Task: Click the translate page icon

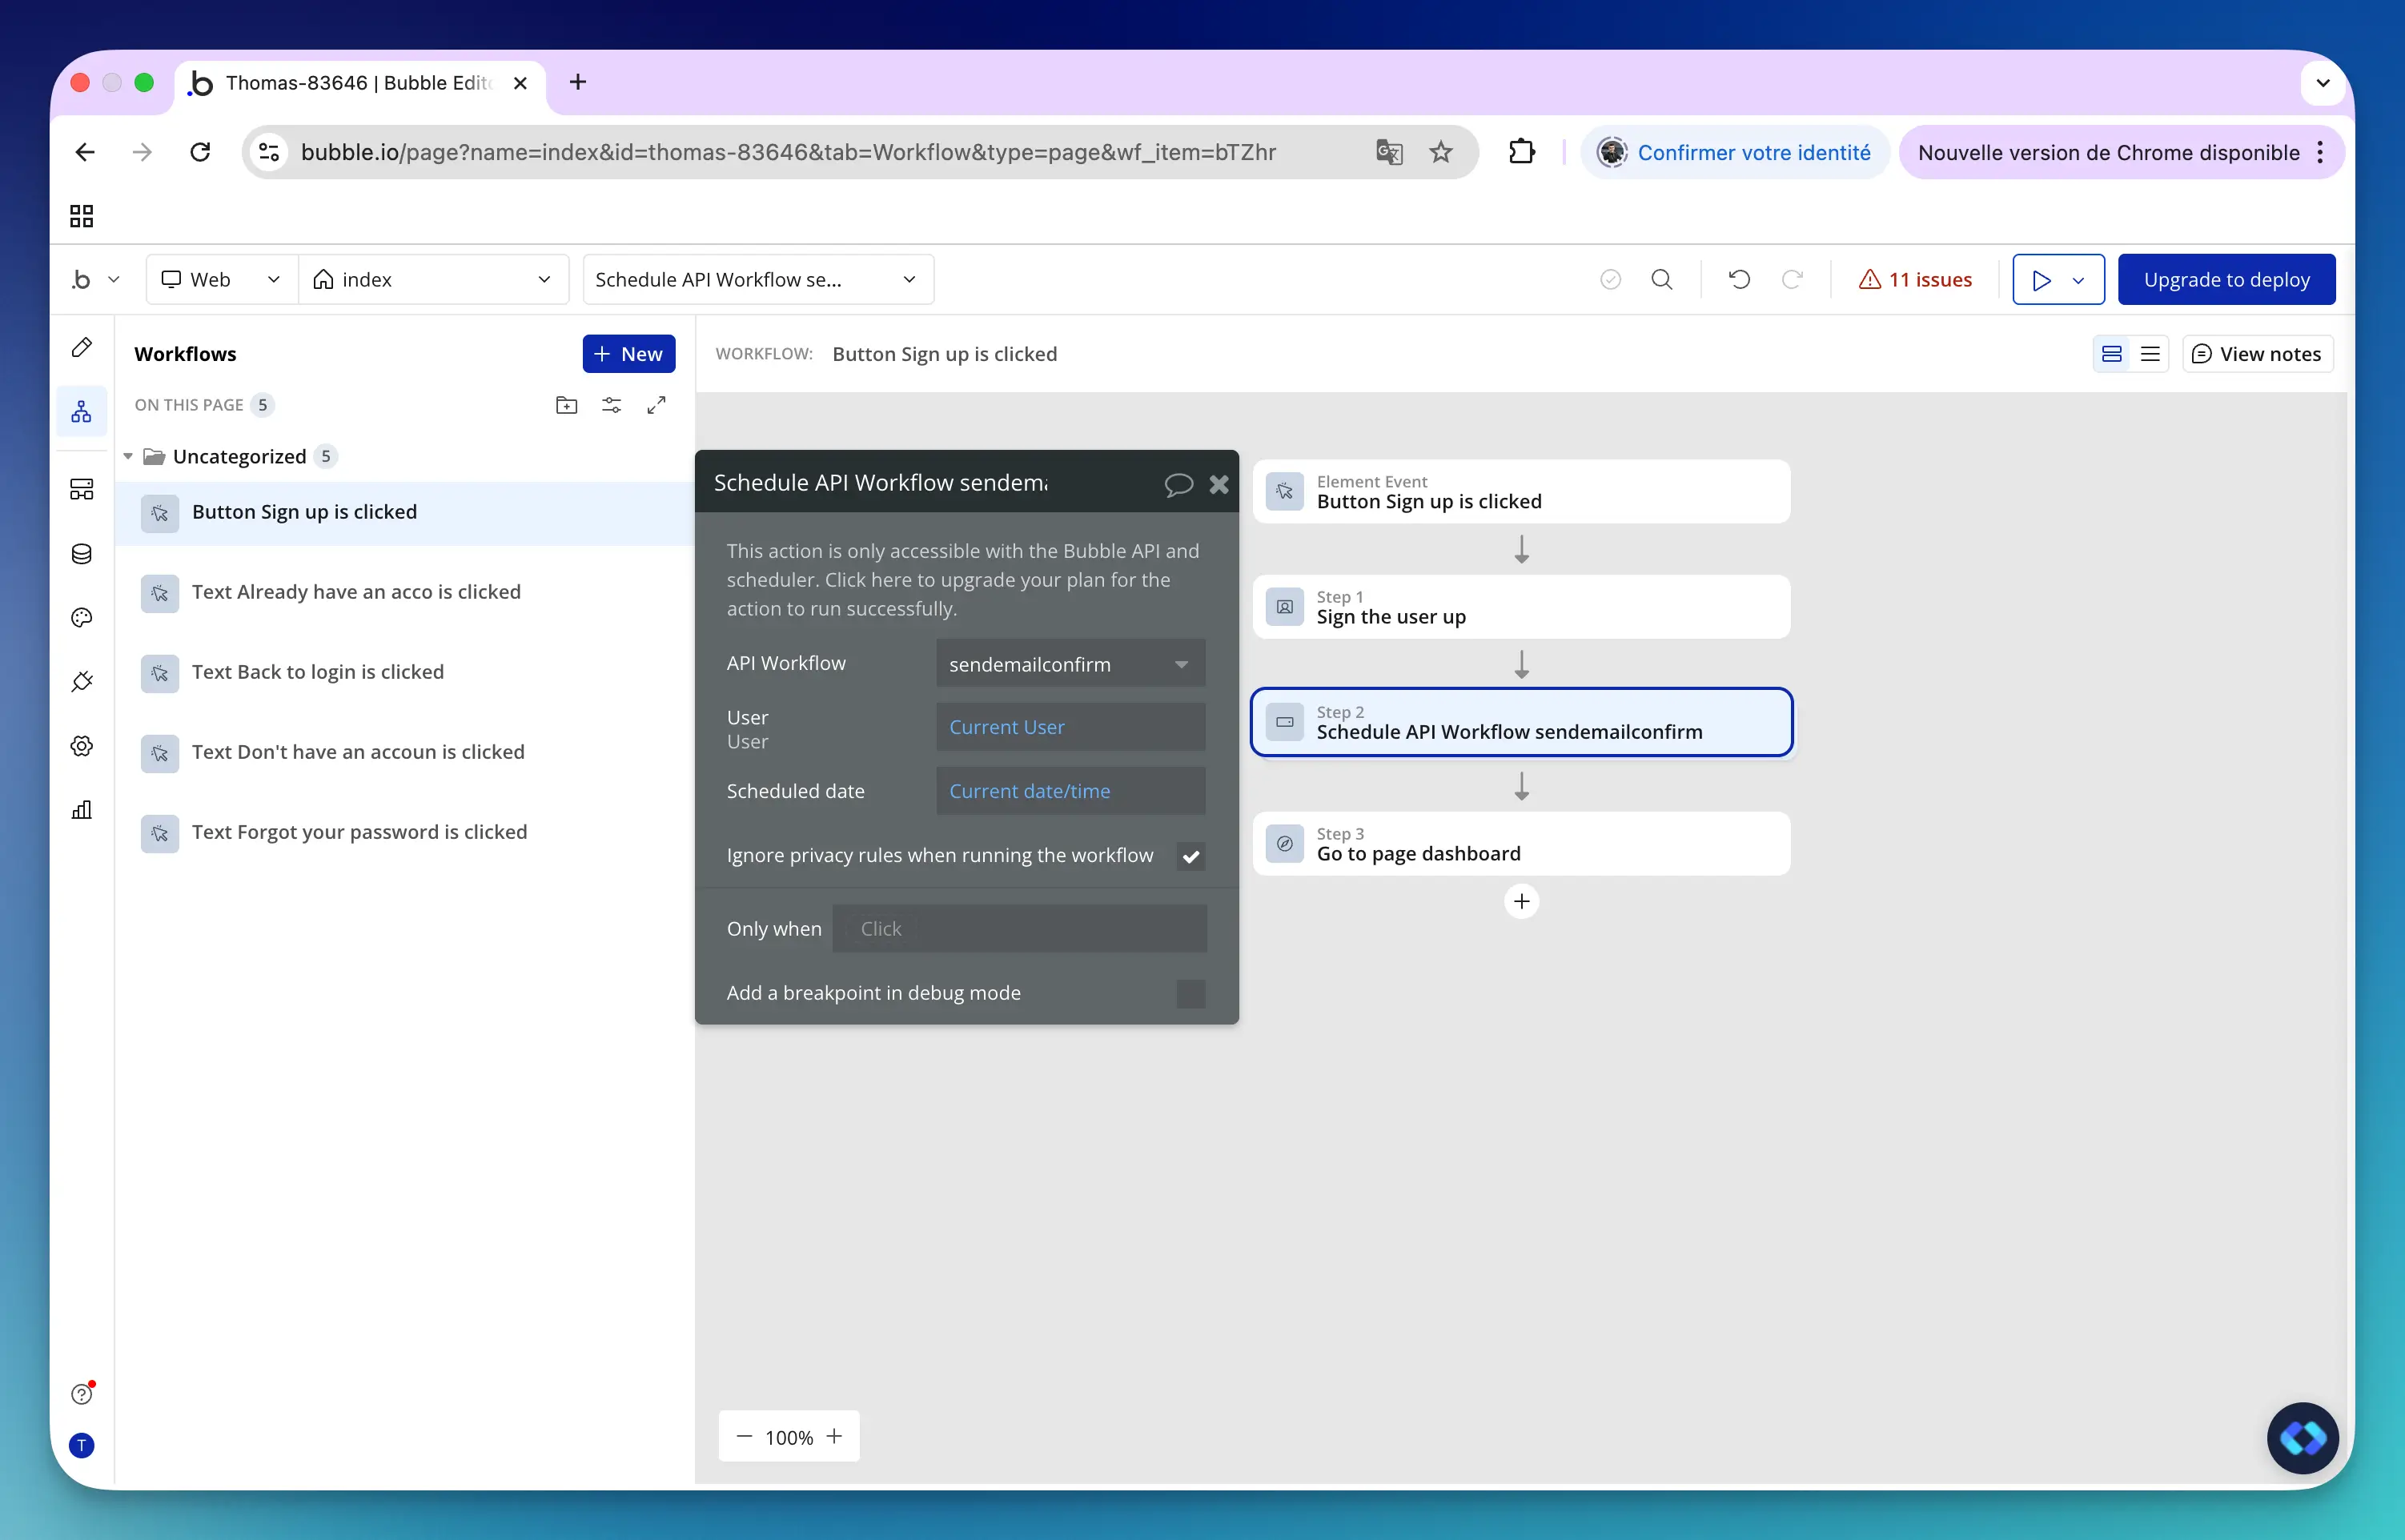Action: click(x=1389, y=152)
